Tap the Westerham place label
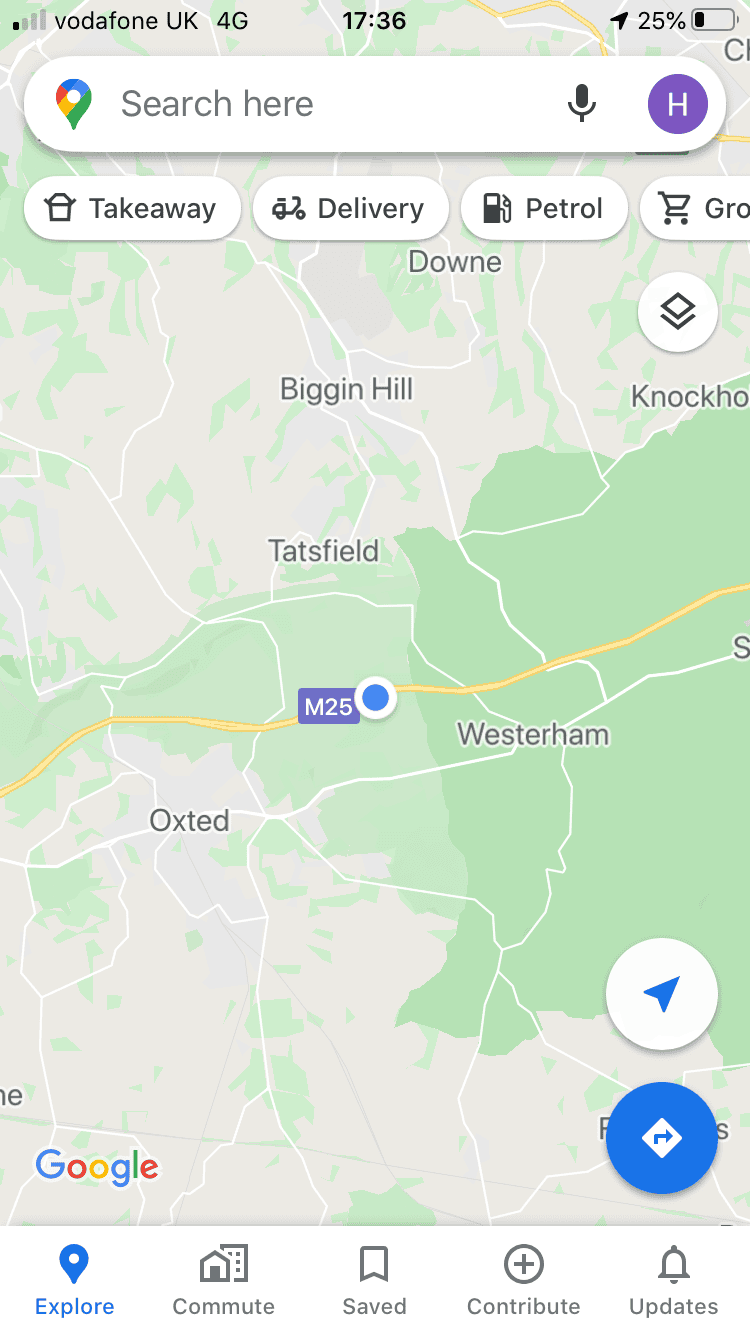The image size is (750, 1334). coord(533,734)
